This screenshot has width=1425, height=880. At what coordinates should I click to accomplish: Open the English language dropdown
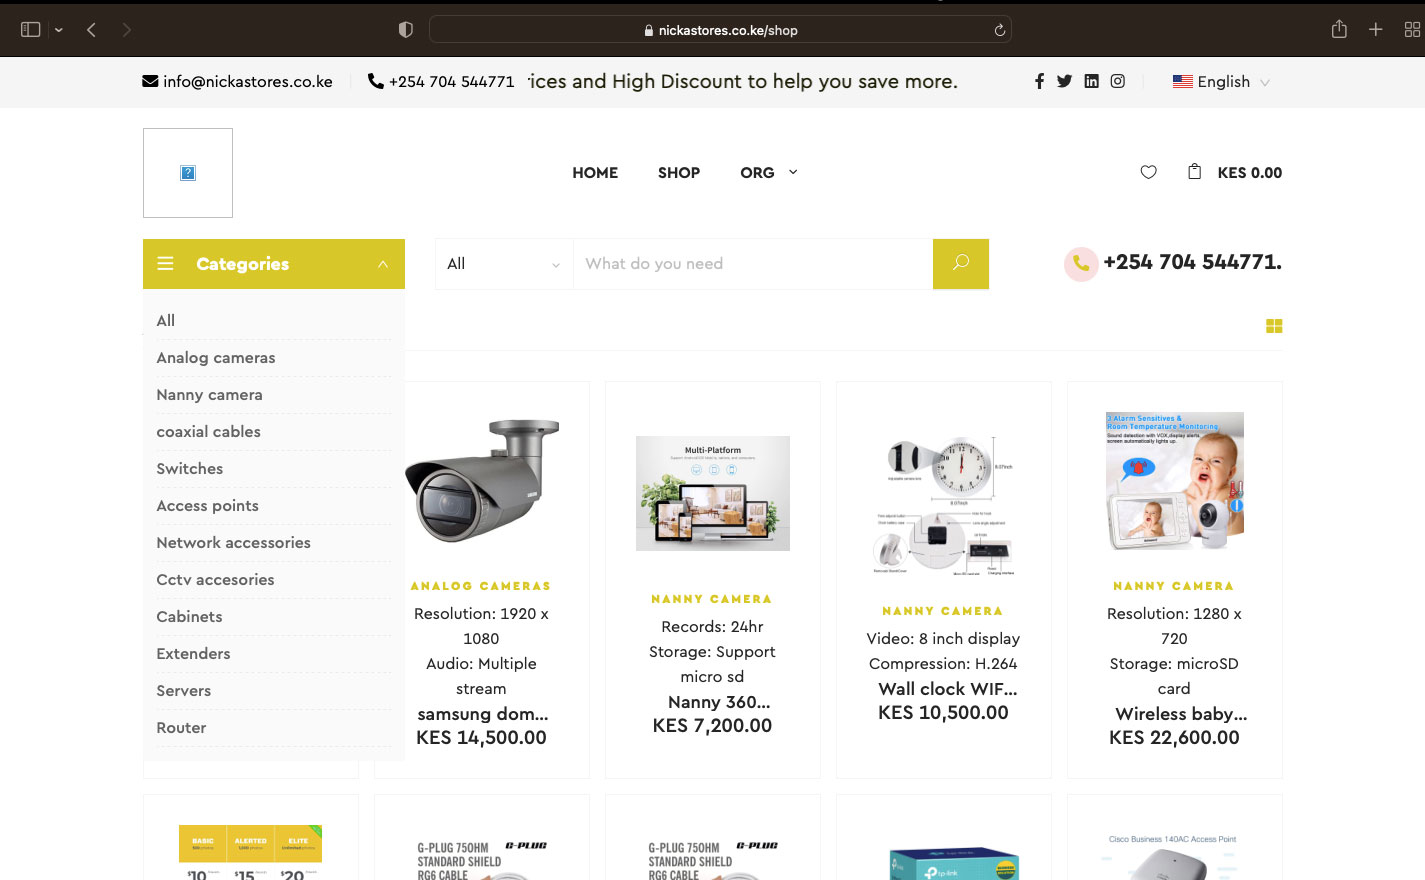[1221, 82]
